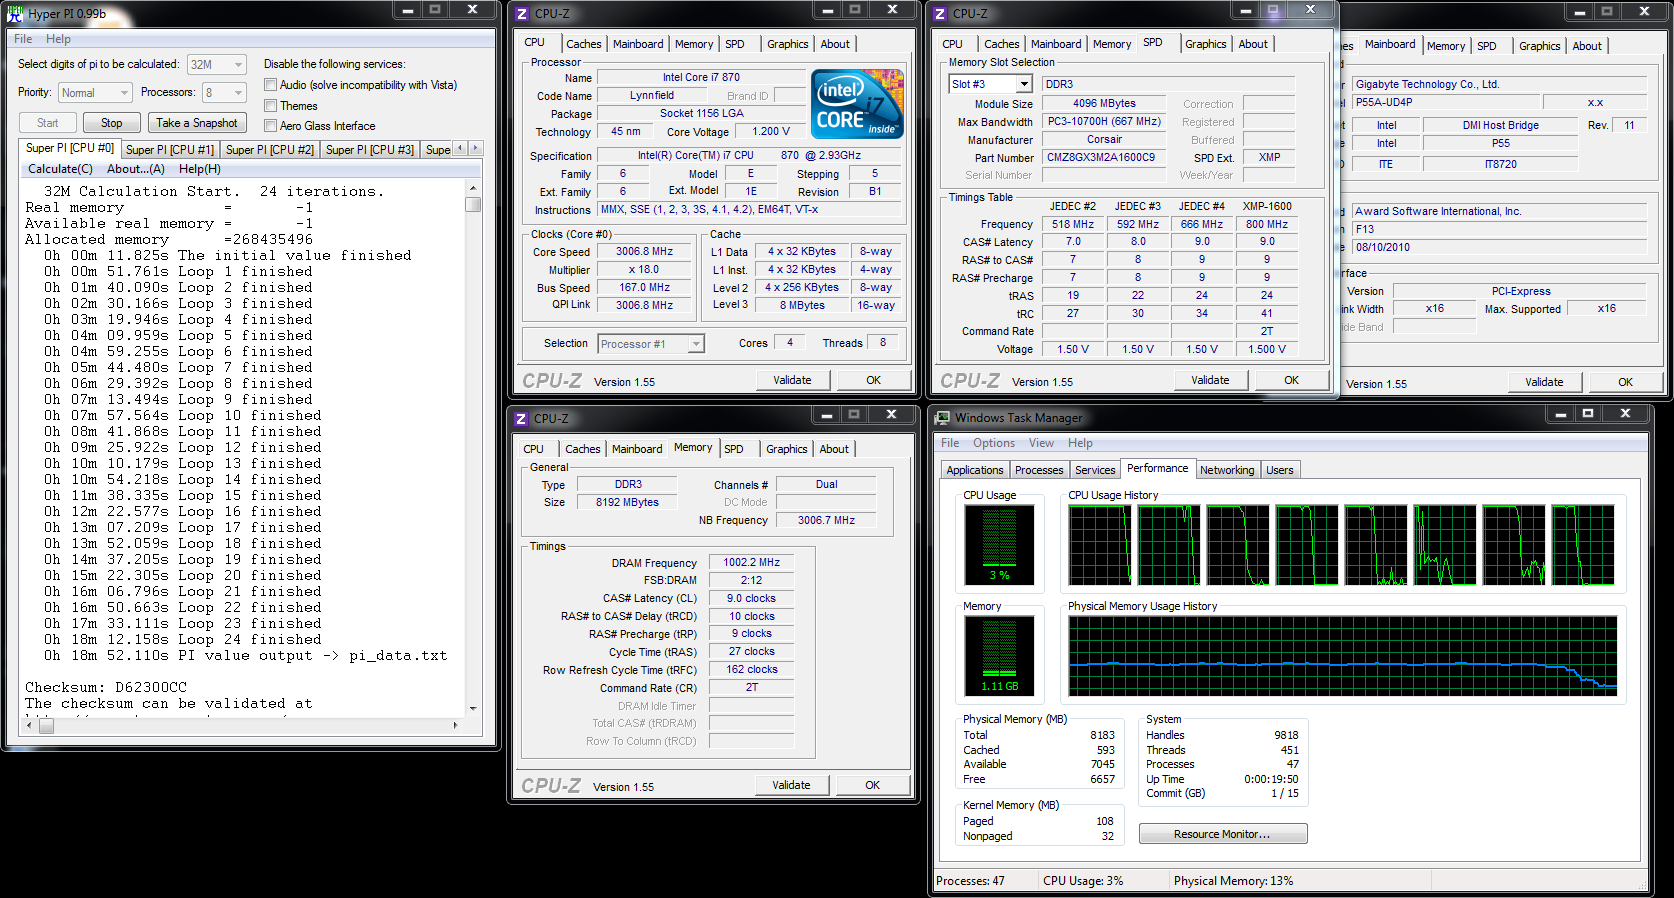Click the Super PI log scroll up arrow

click(x=473, y=188)
